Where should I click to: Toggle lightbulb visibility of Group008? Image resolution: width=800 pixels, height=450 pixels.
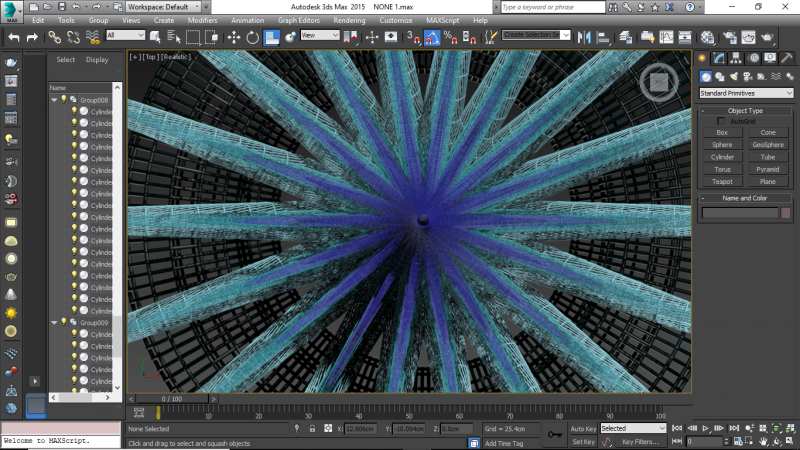pos(64,99)
